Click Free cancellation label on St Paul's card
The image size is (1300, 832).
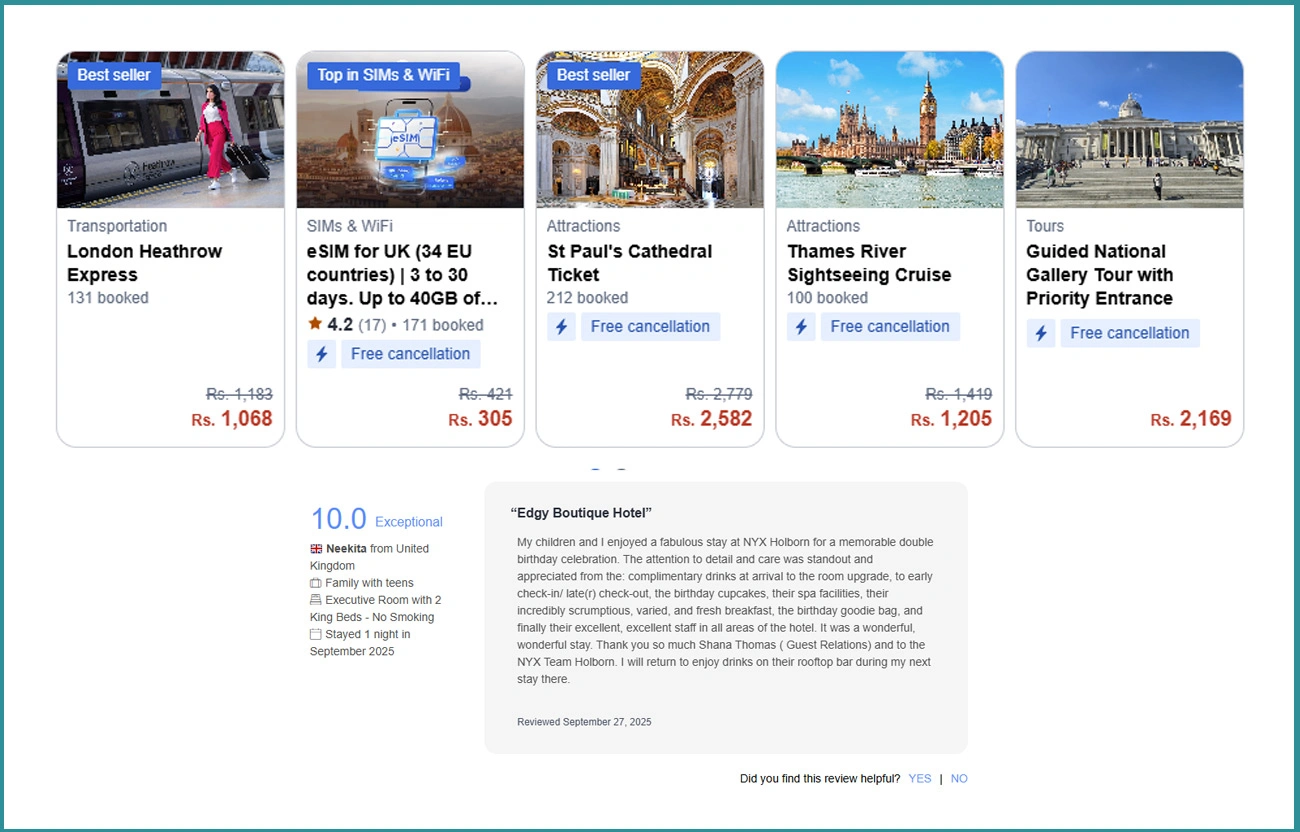[650, 327]
